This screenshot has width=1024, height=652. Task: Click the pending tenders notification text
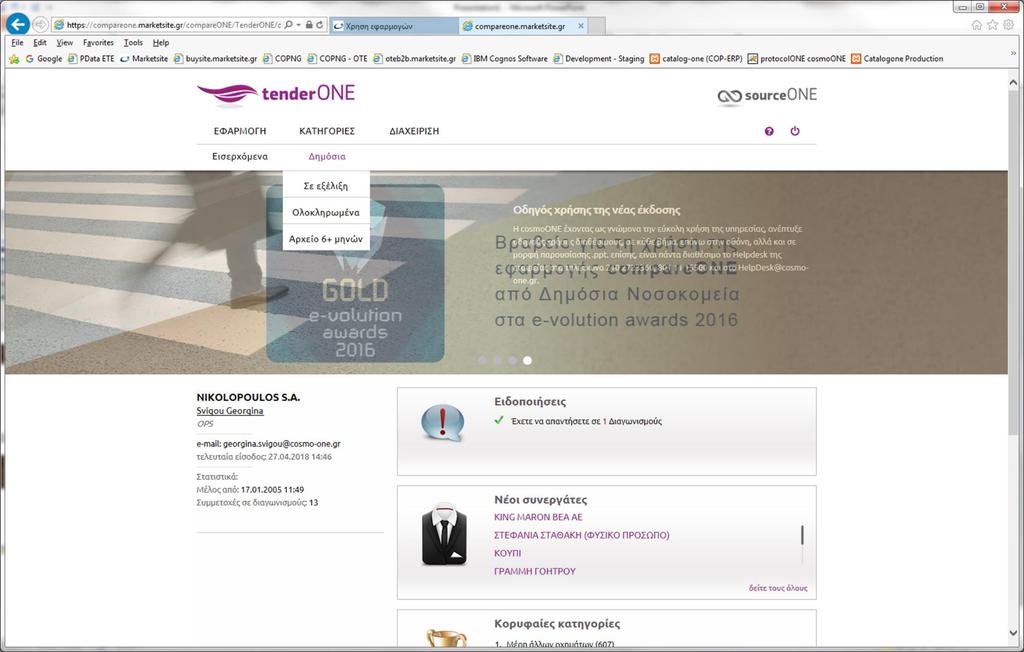coord(586,421)
